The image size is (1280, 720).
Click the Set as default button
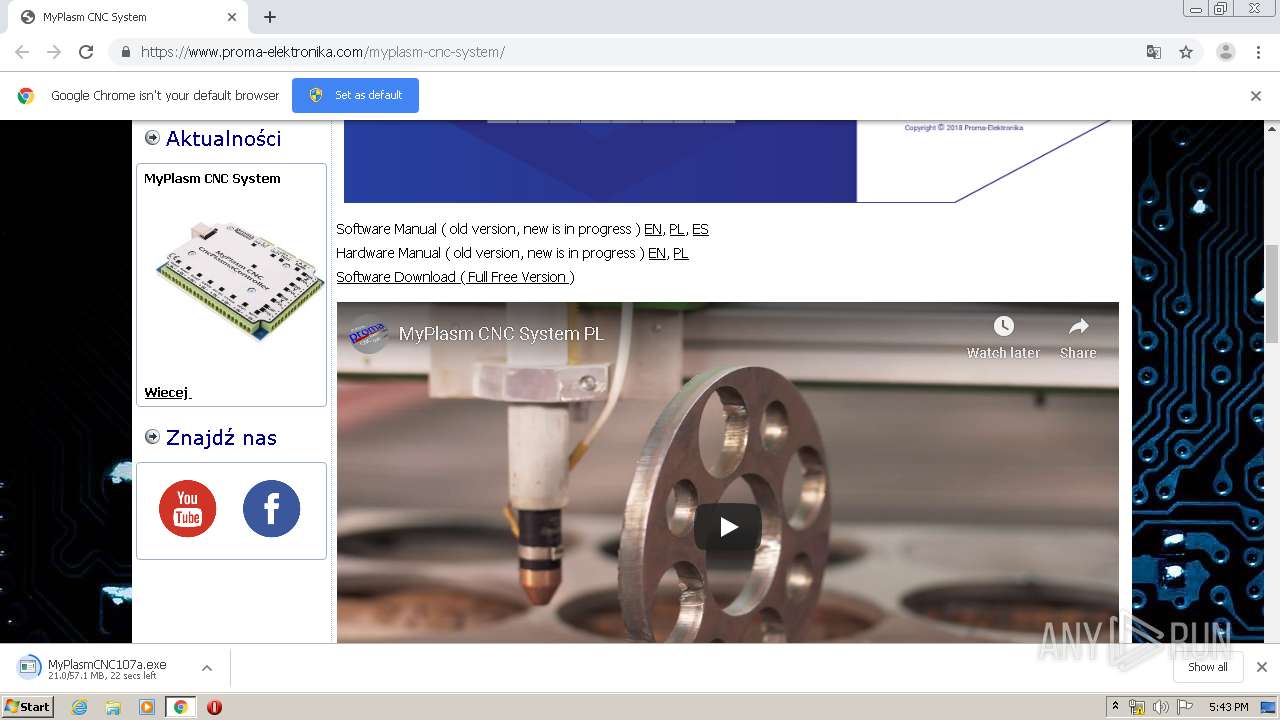coord(355,95)
